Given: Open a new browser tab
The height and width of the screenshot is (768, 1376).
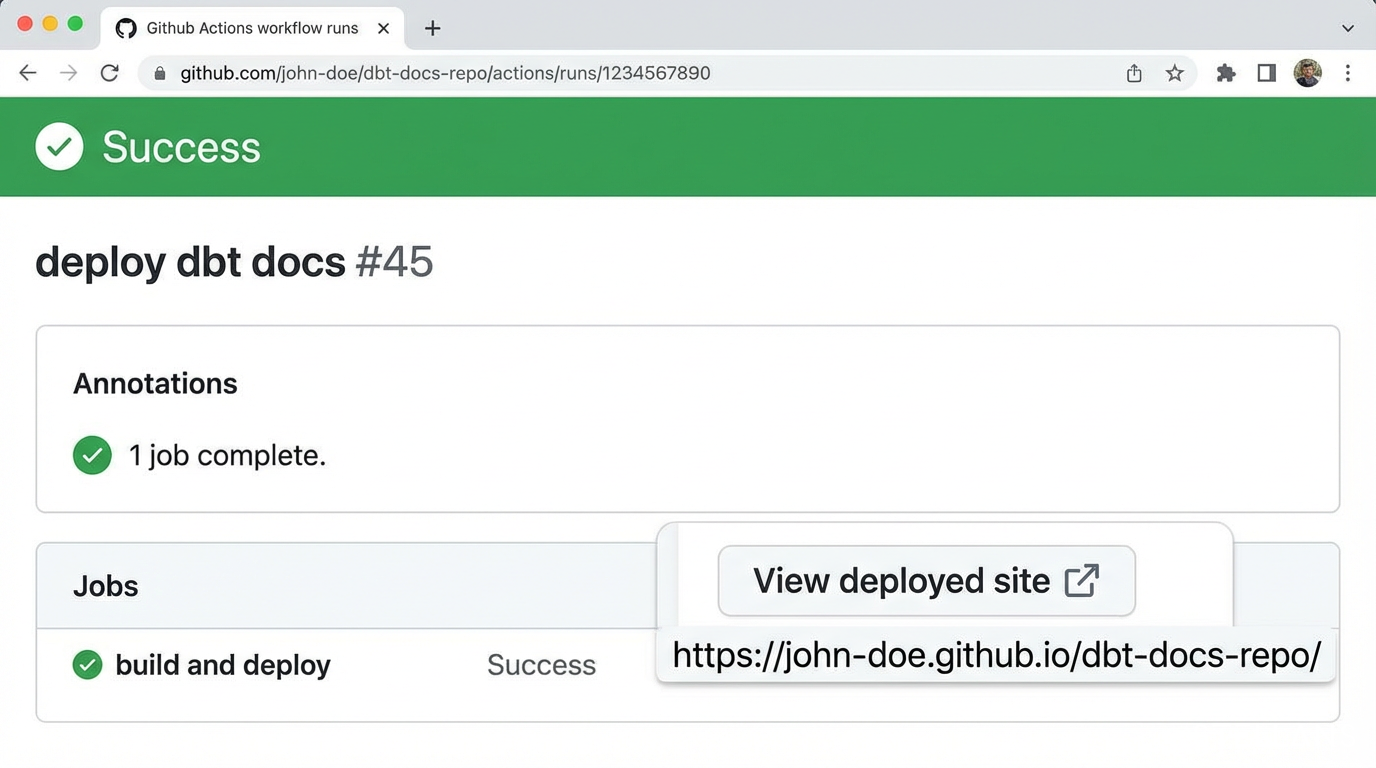Looking at the screenshot, I should click(x=432, y=28).
